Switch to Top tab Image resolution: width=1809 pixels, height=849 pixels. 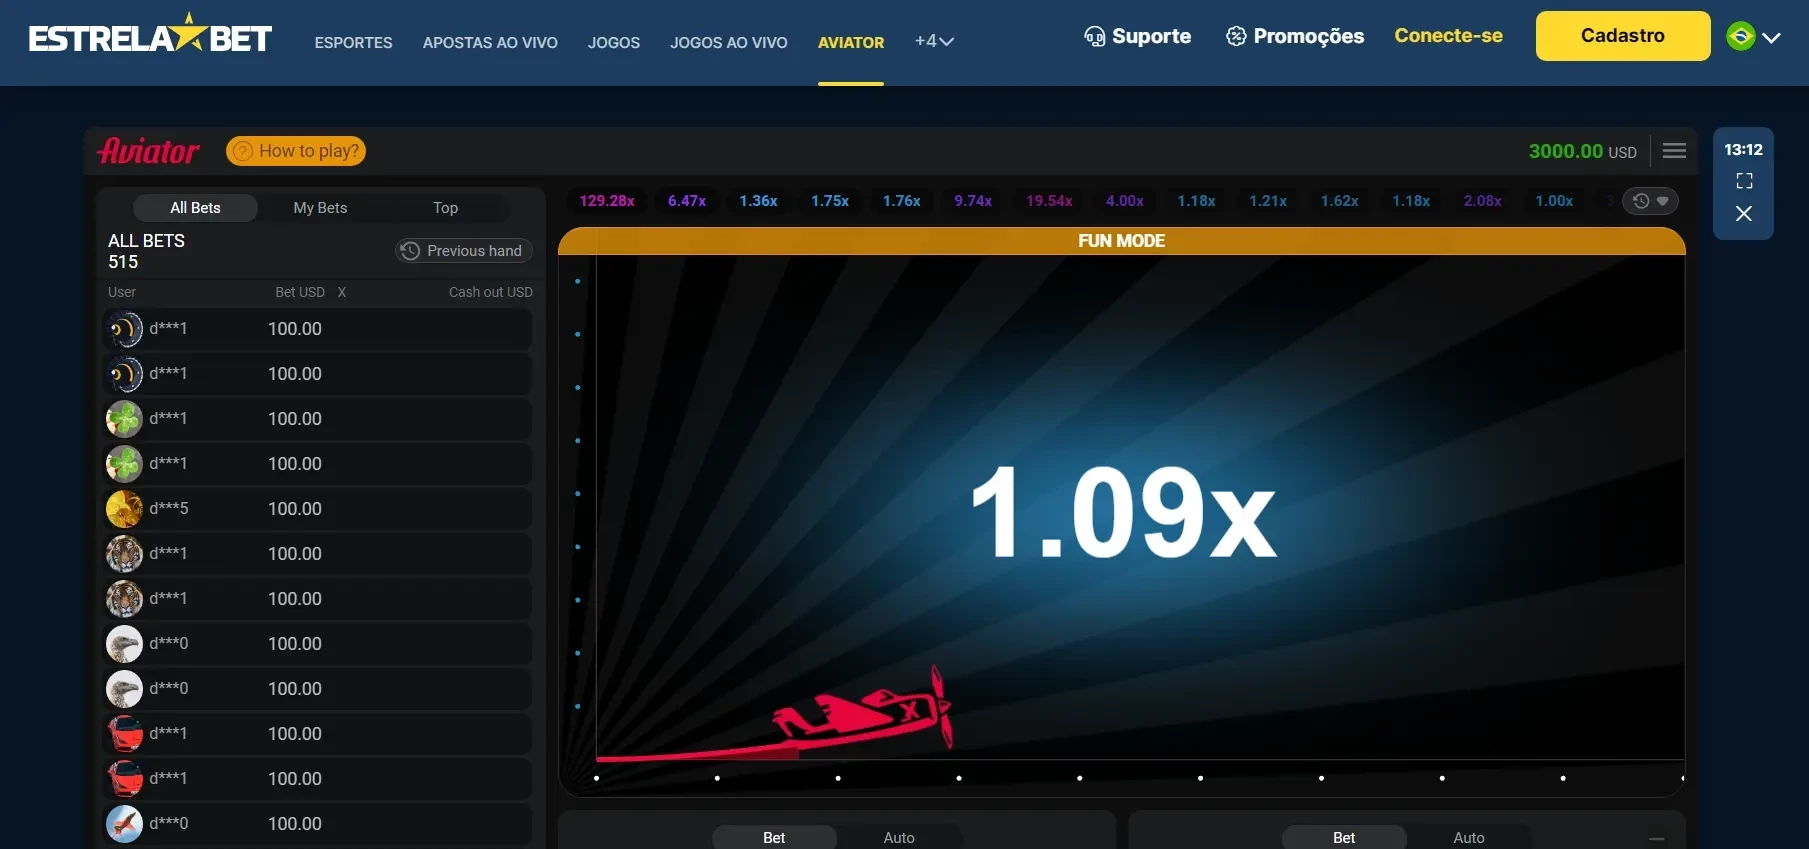pyautogui.click(x=445, y=207)
